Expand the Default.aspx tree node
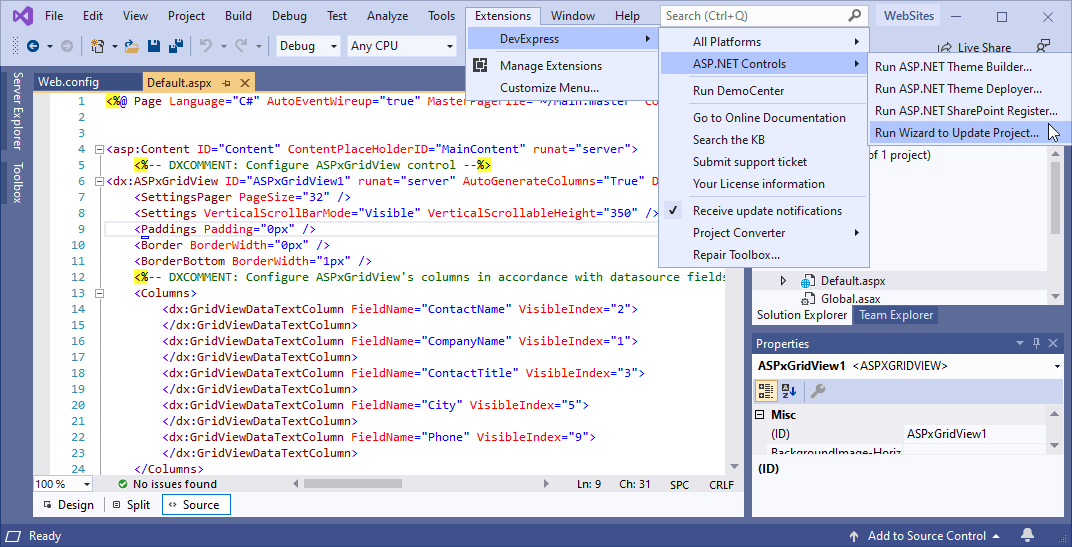 click(x=783, y=281)
